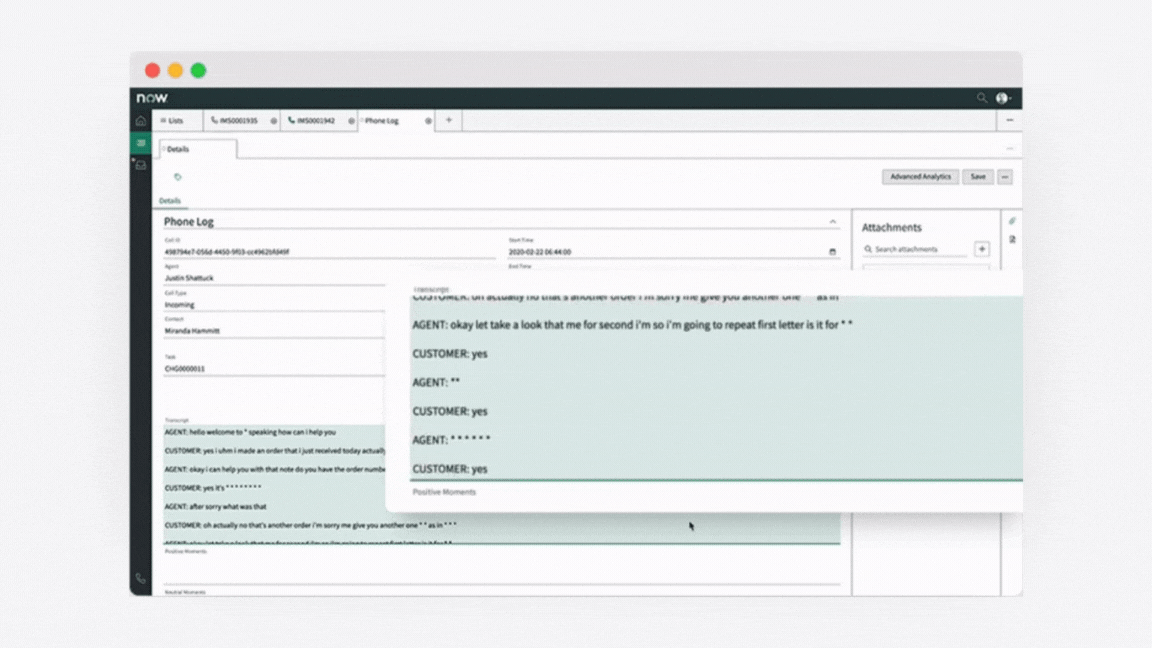Click the calendar icon next to Start Time
The width and height of the screenshot is (1152, 648).
pos(832,252)
